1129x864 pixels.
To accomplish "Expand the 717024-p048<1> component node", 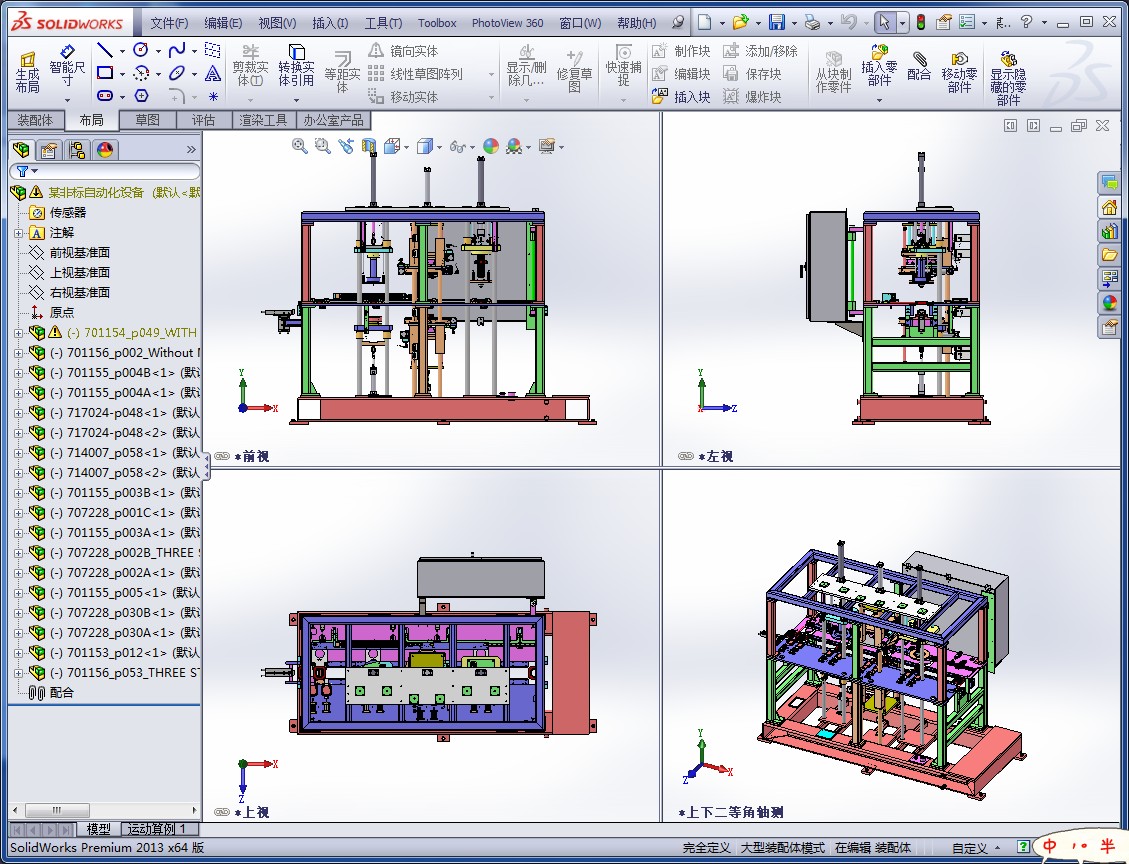I will click(x=19, y=413).
